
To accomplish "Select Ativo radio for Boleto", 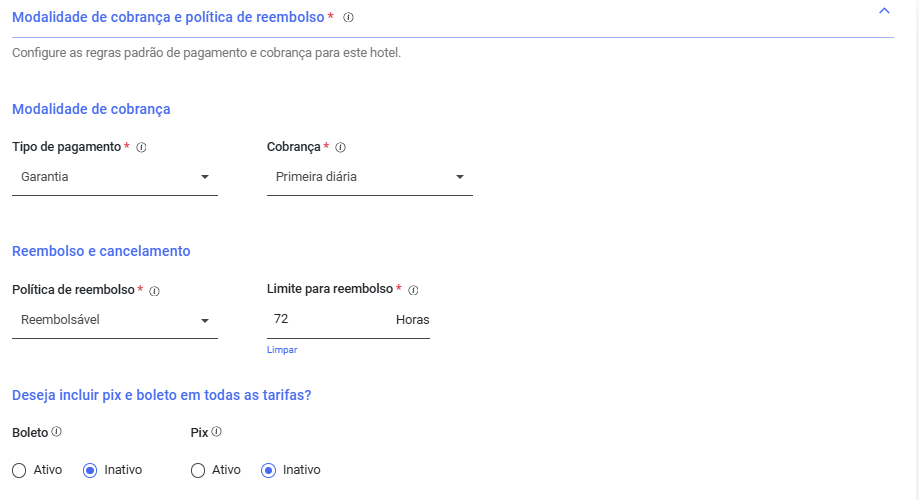I will (19, 470).
